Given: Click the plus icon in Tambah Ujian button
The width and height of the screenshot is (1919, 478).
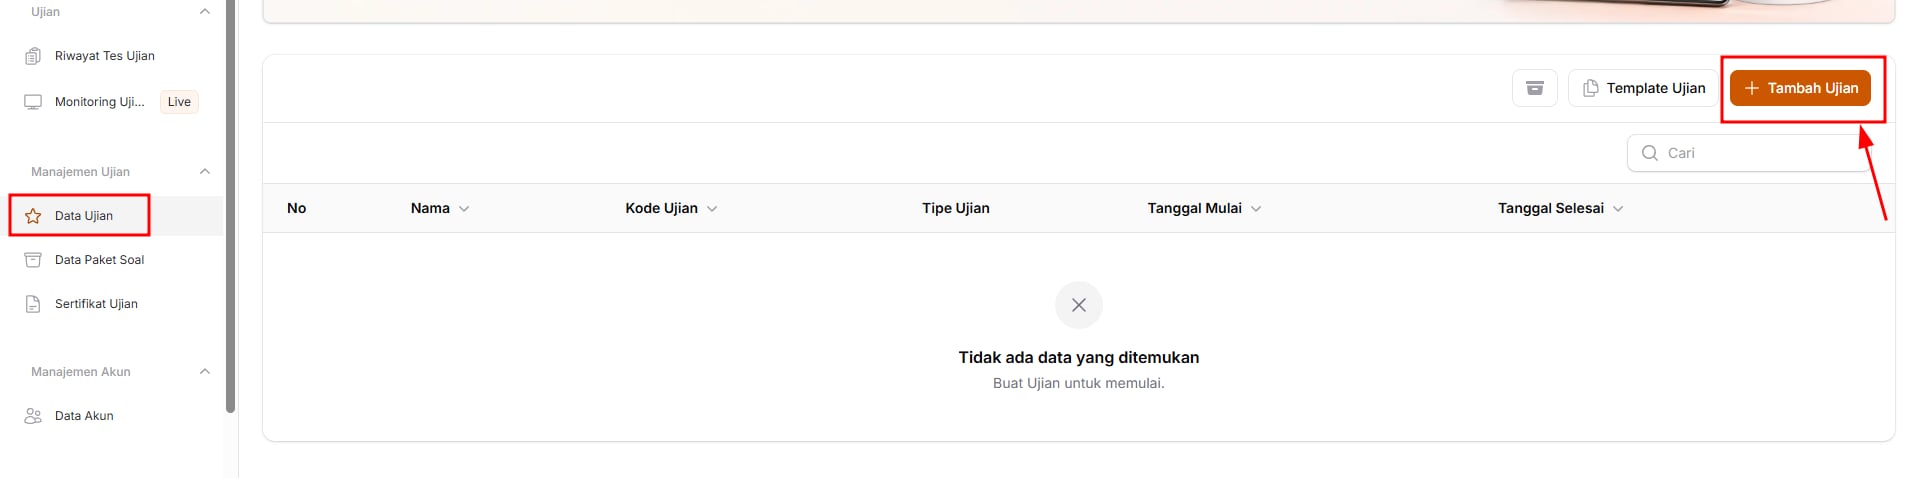Looking at the screenshot, I should coord(1752,88).
